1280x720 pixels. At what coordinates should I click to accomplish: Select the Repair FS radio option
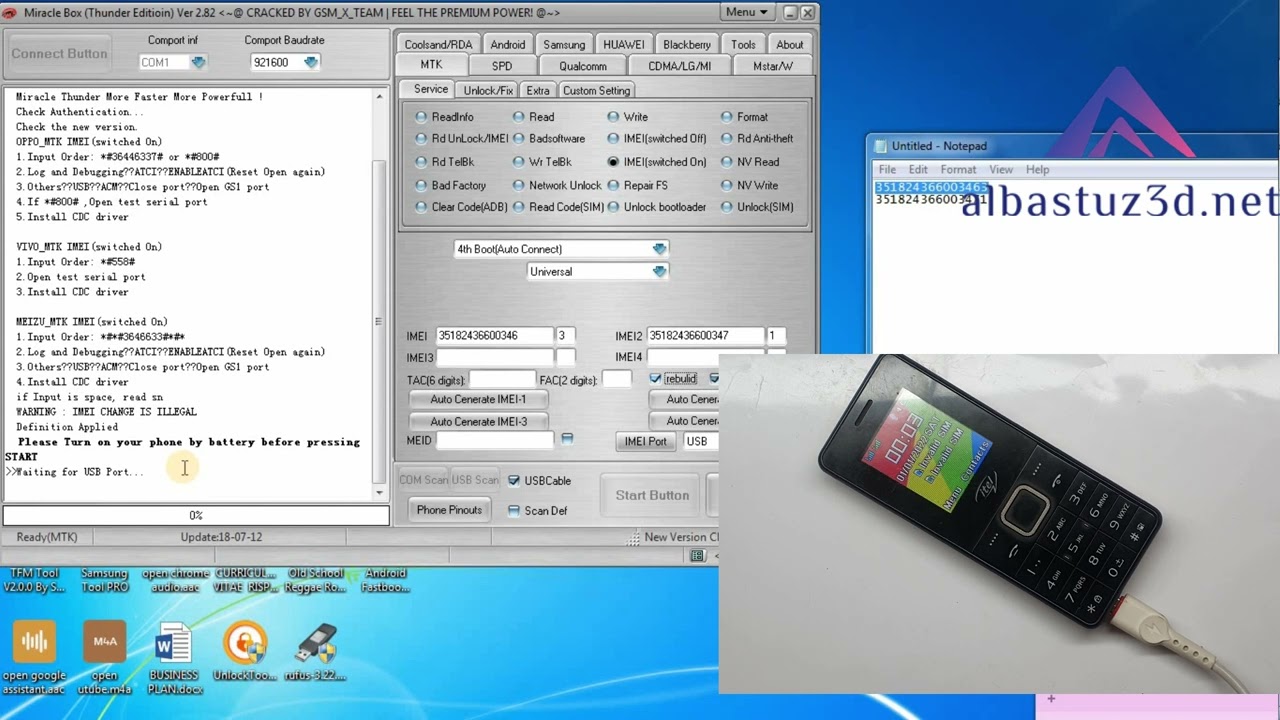coord(613,185)
